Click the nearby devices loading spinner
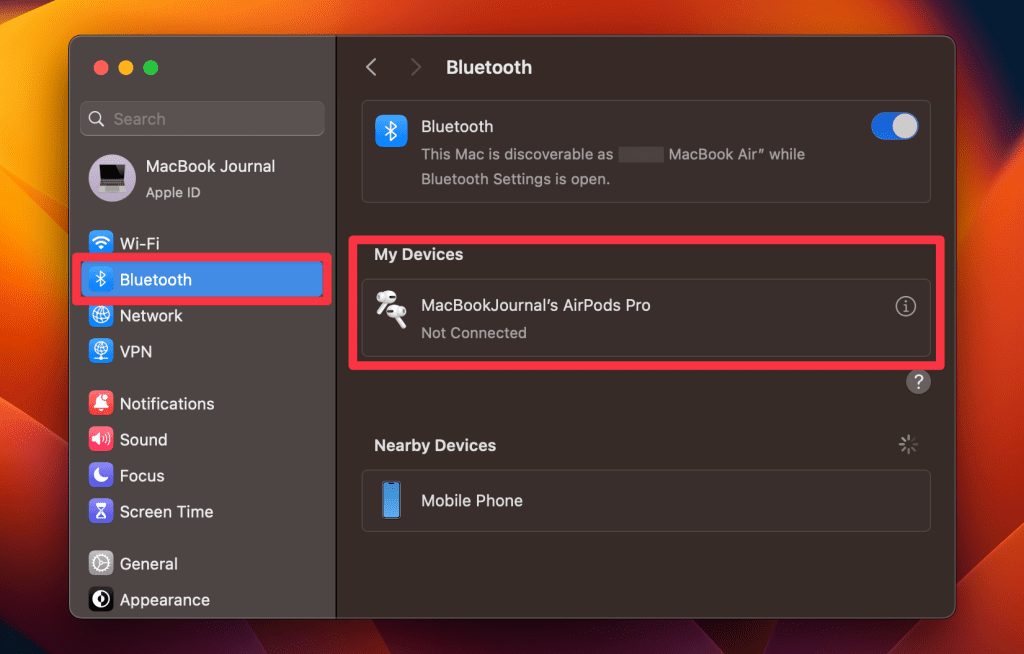 click(908, 444)
